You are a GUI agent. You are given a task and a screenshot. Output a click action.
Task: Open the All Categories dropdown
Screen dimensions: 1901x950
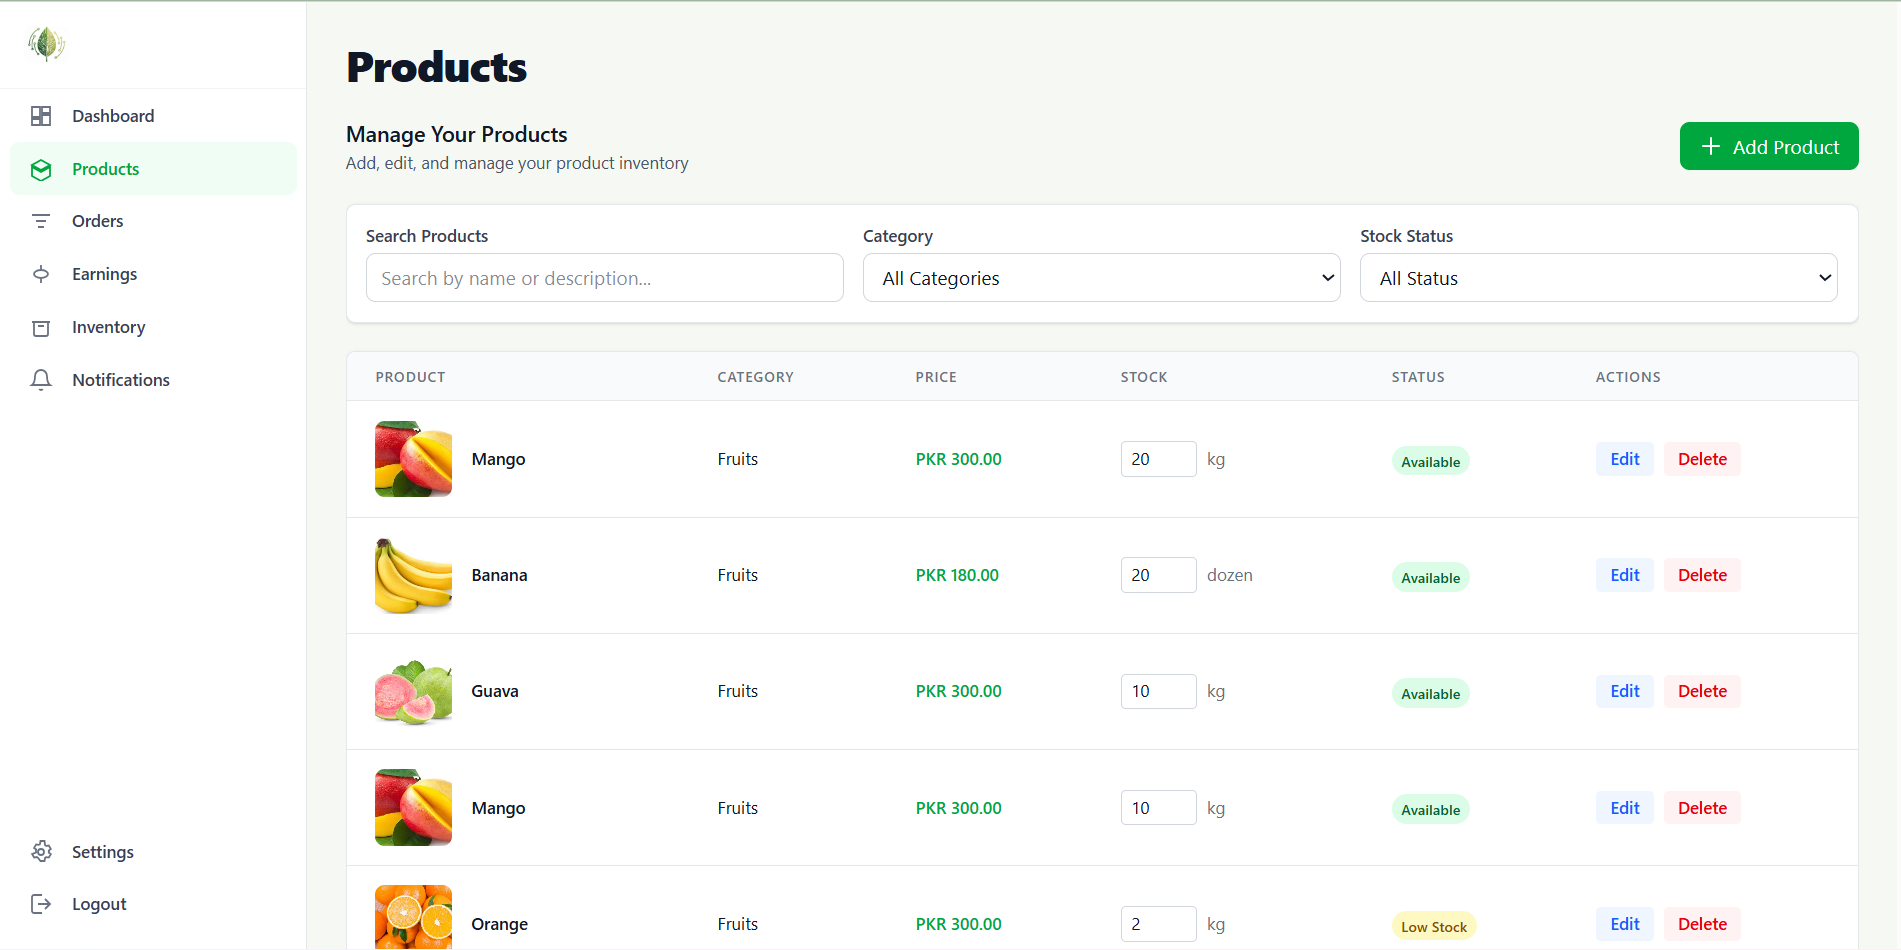pos(1102,278)
